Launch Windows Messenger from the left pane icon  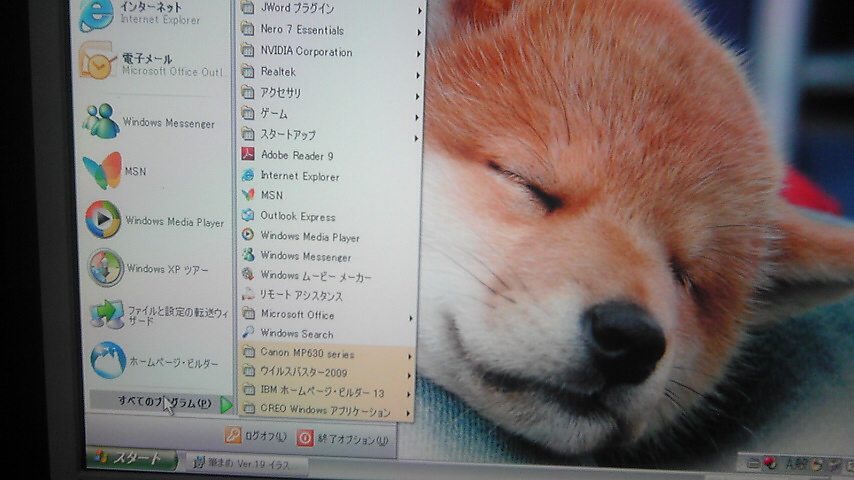coord(101,120)
